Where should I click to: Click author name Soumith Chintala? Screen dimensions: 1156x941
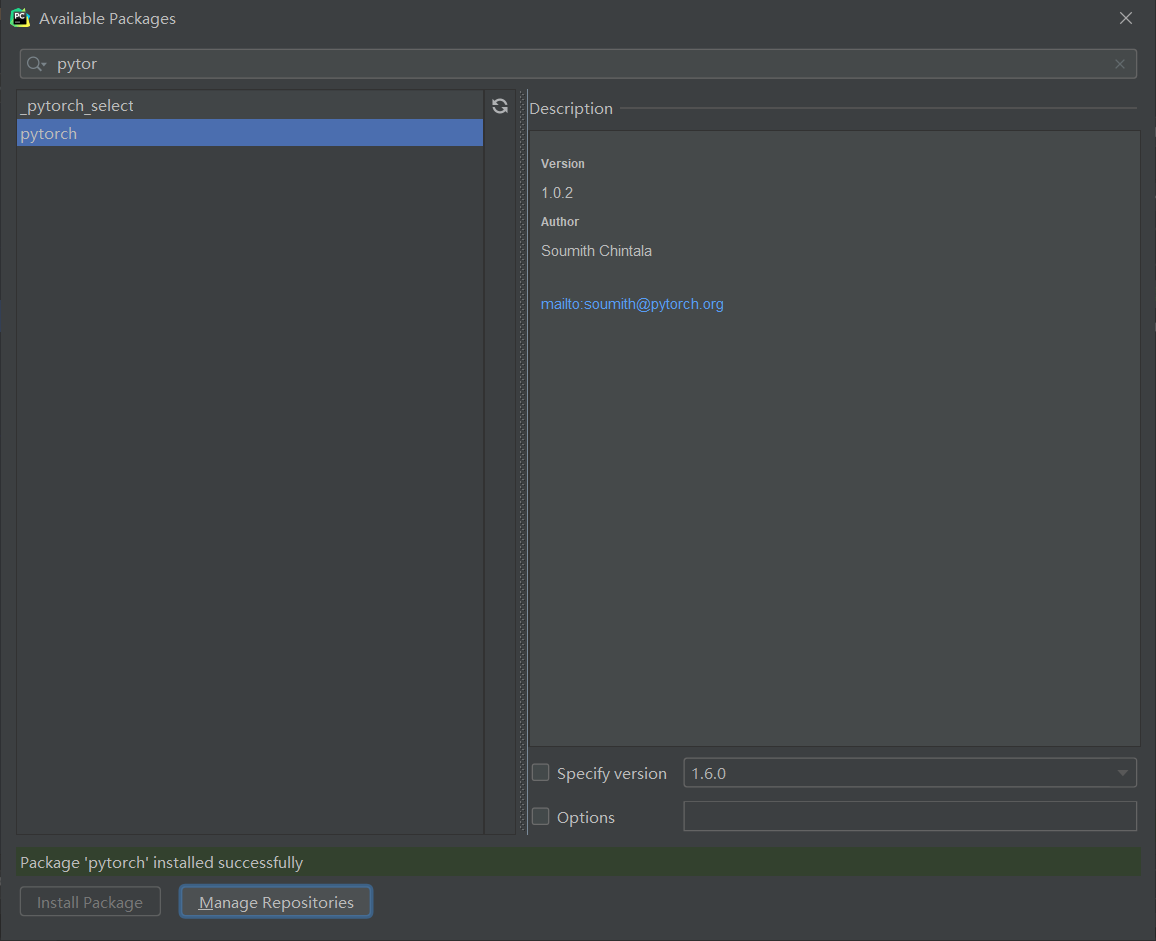596,251
